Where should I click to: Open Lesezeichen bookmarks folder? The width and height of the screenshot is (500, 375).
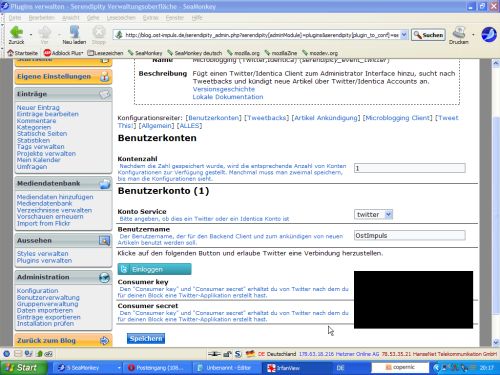(105, 53)
